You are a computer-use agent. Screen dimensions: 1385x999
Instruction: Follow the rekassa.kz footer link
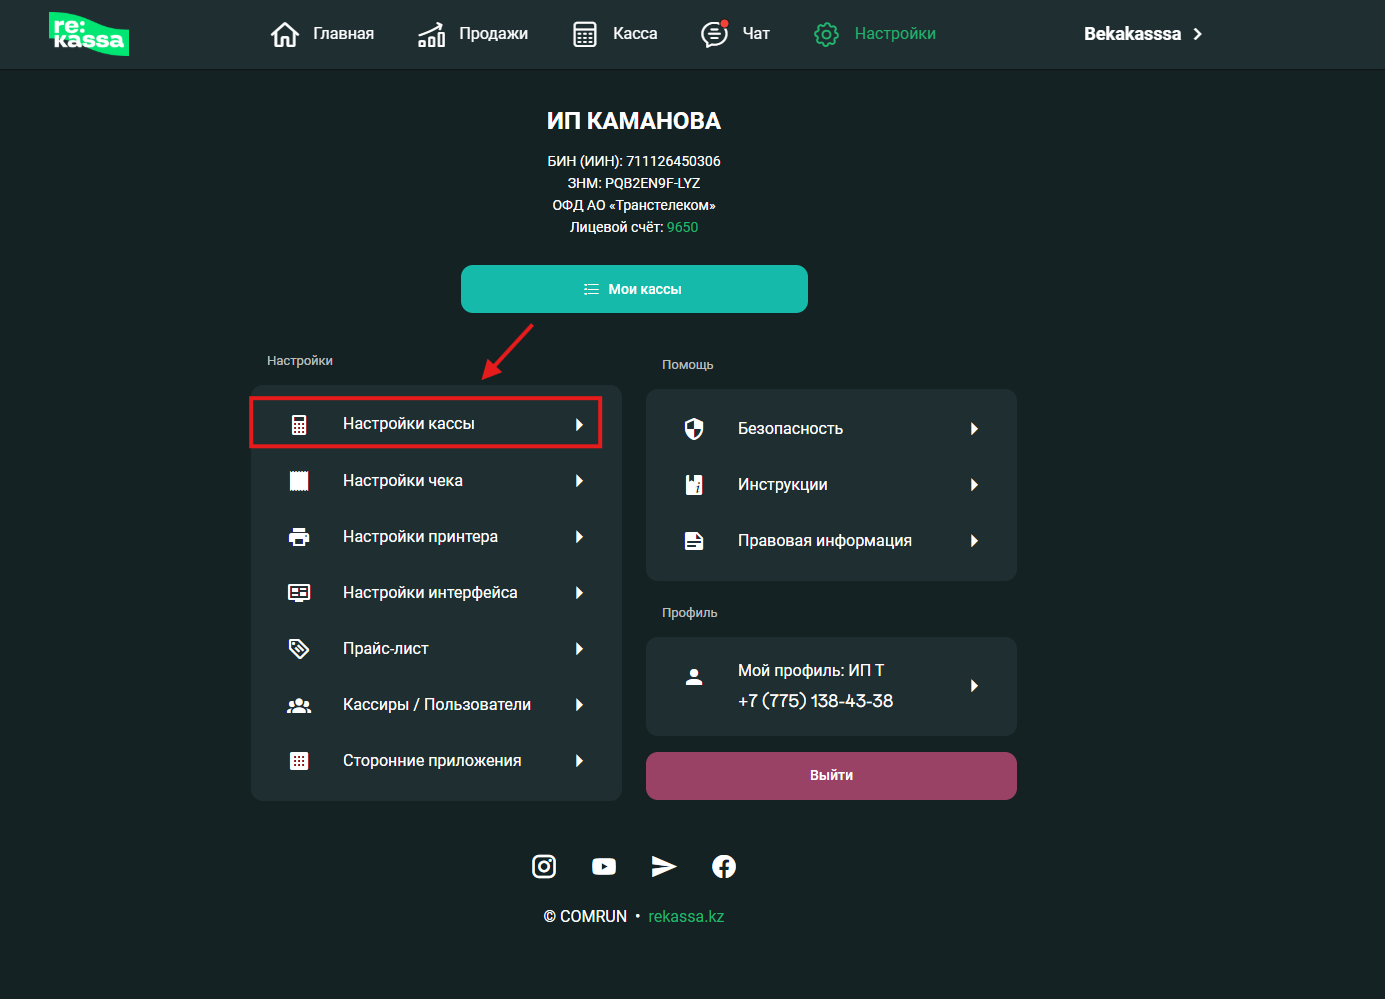pyautogui.click(x=686, y=916)
